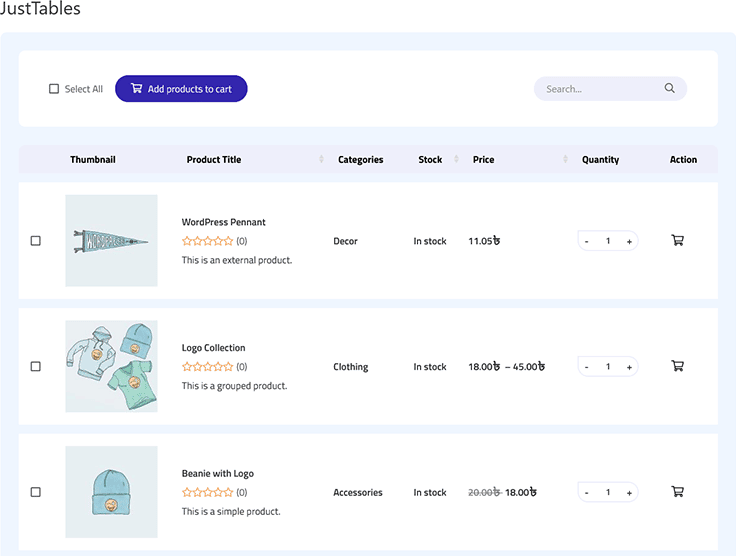Open the Beanie with Logo thumbnail image

tap(111, 492)
